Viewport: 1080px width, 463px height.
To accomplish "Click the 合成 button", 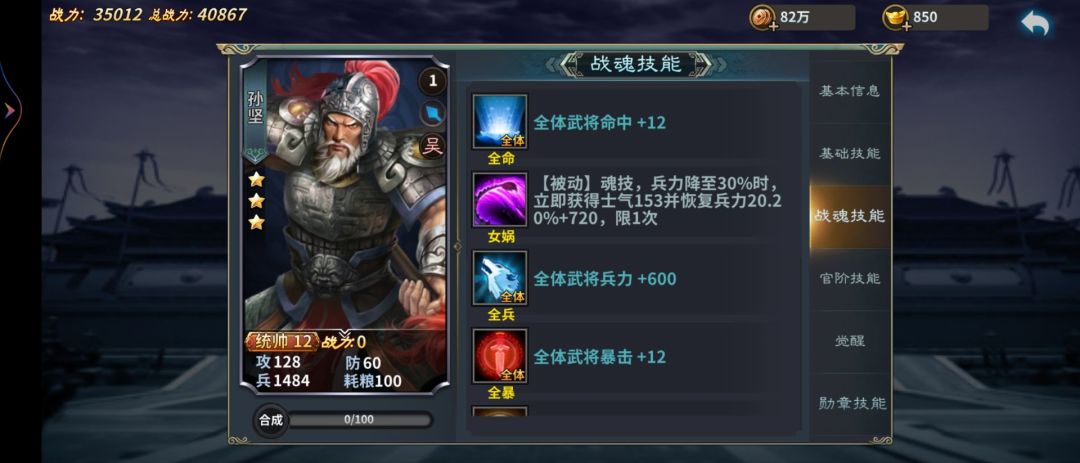I will tap(271, 420).
